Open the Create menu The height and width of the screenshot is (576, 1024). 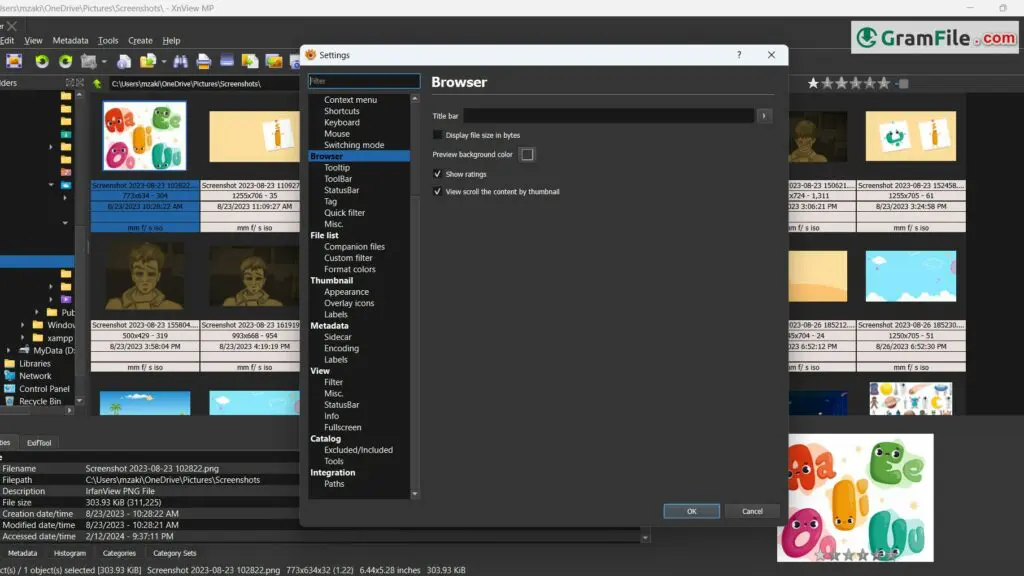pyautogui.click(x=140, y=40)
